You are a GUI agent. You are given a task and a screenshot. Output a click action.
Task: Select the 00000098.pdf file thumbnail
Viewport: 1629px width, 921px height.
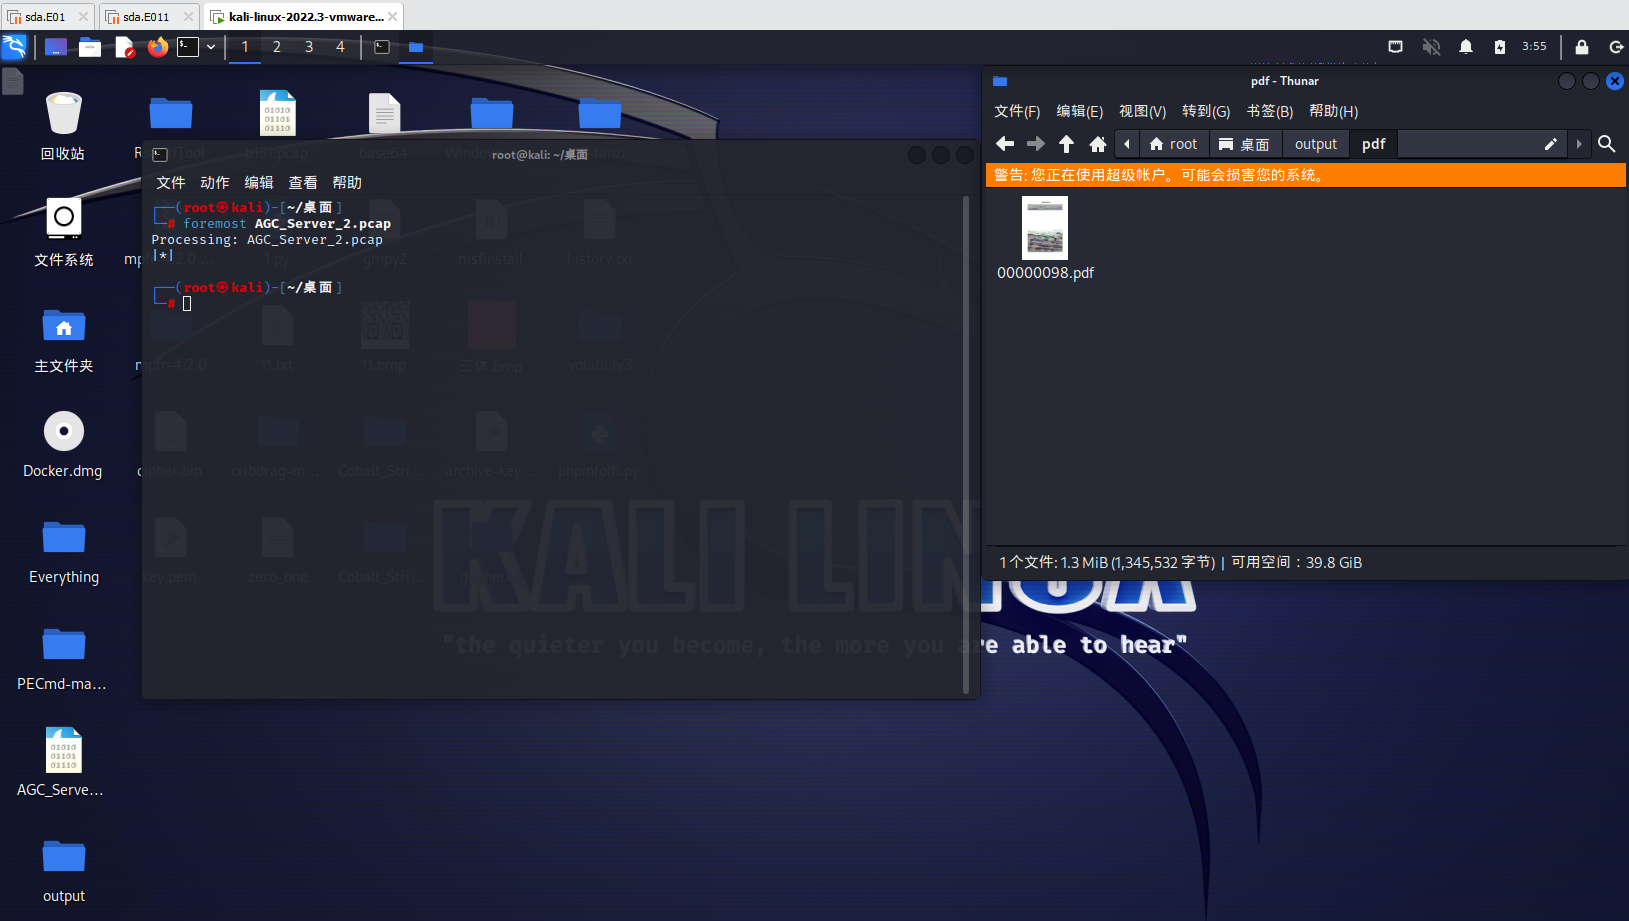[1045, 228]
